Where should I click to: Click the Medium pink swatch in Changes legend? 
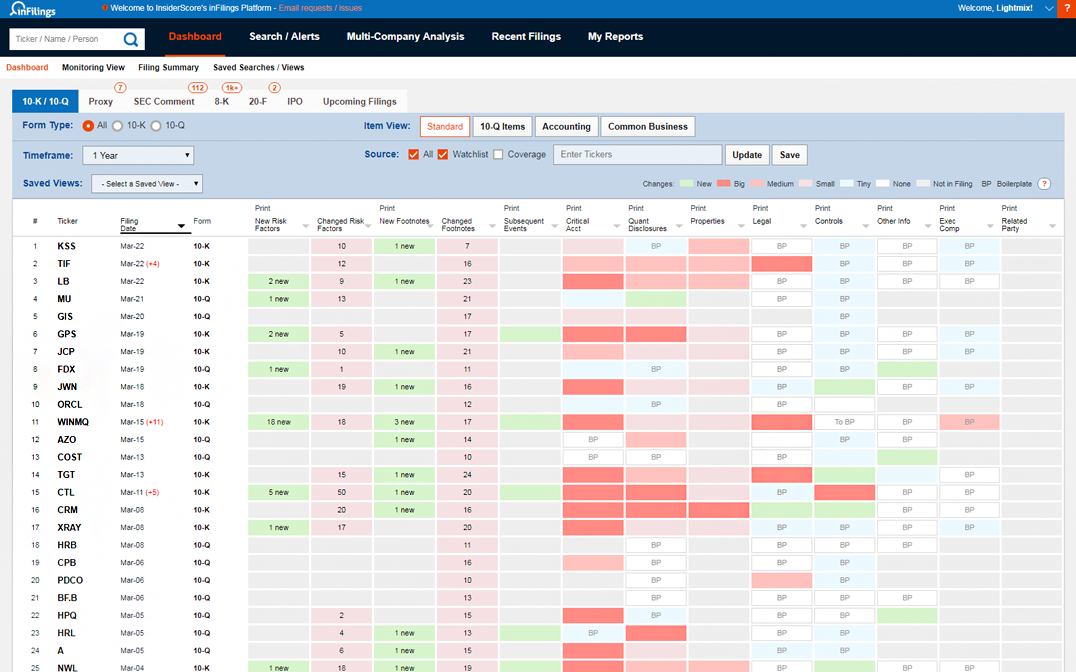tap(757, 184)
